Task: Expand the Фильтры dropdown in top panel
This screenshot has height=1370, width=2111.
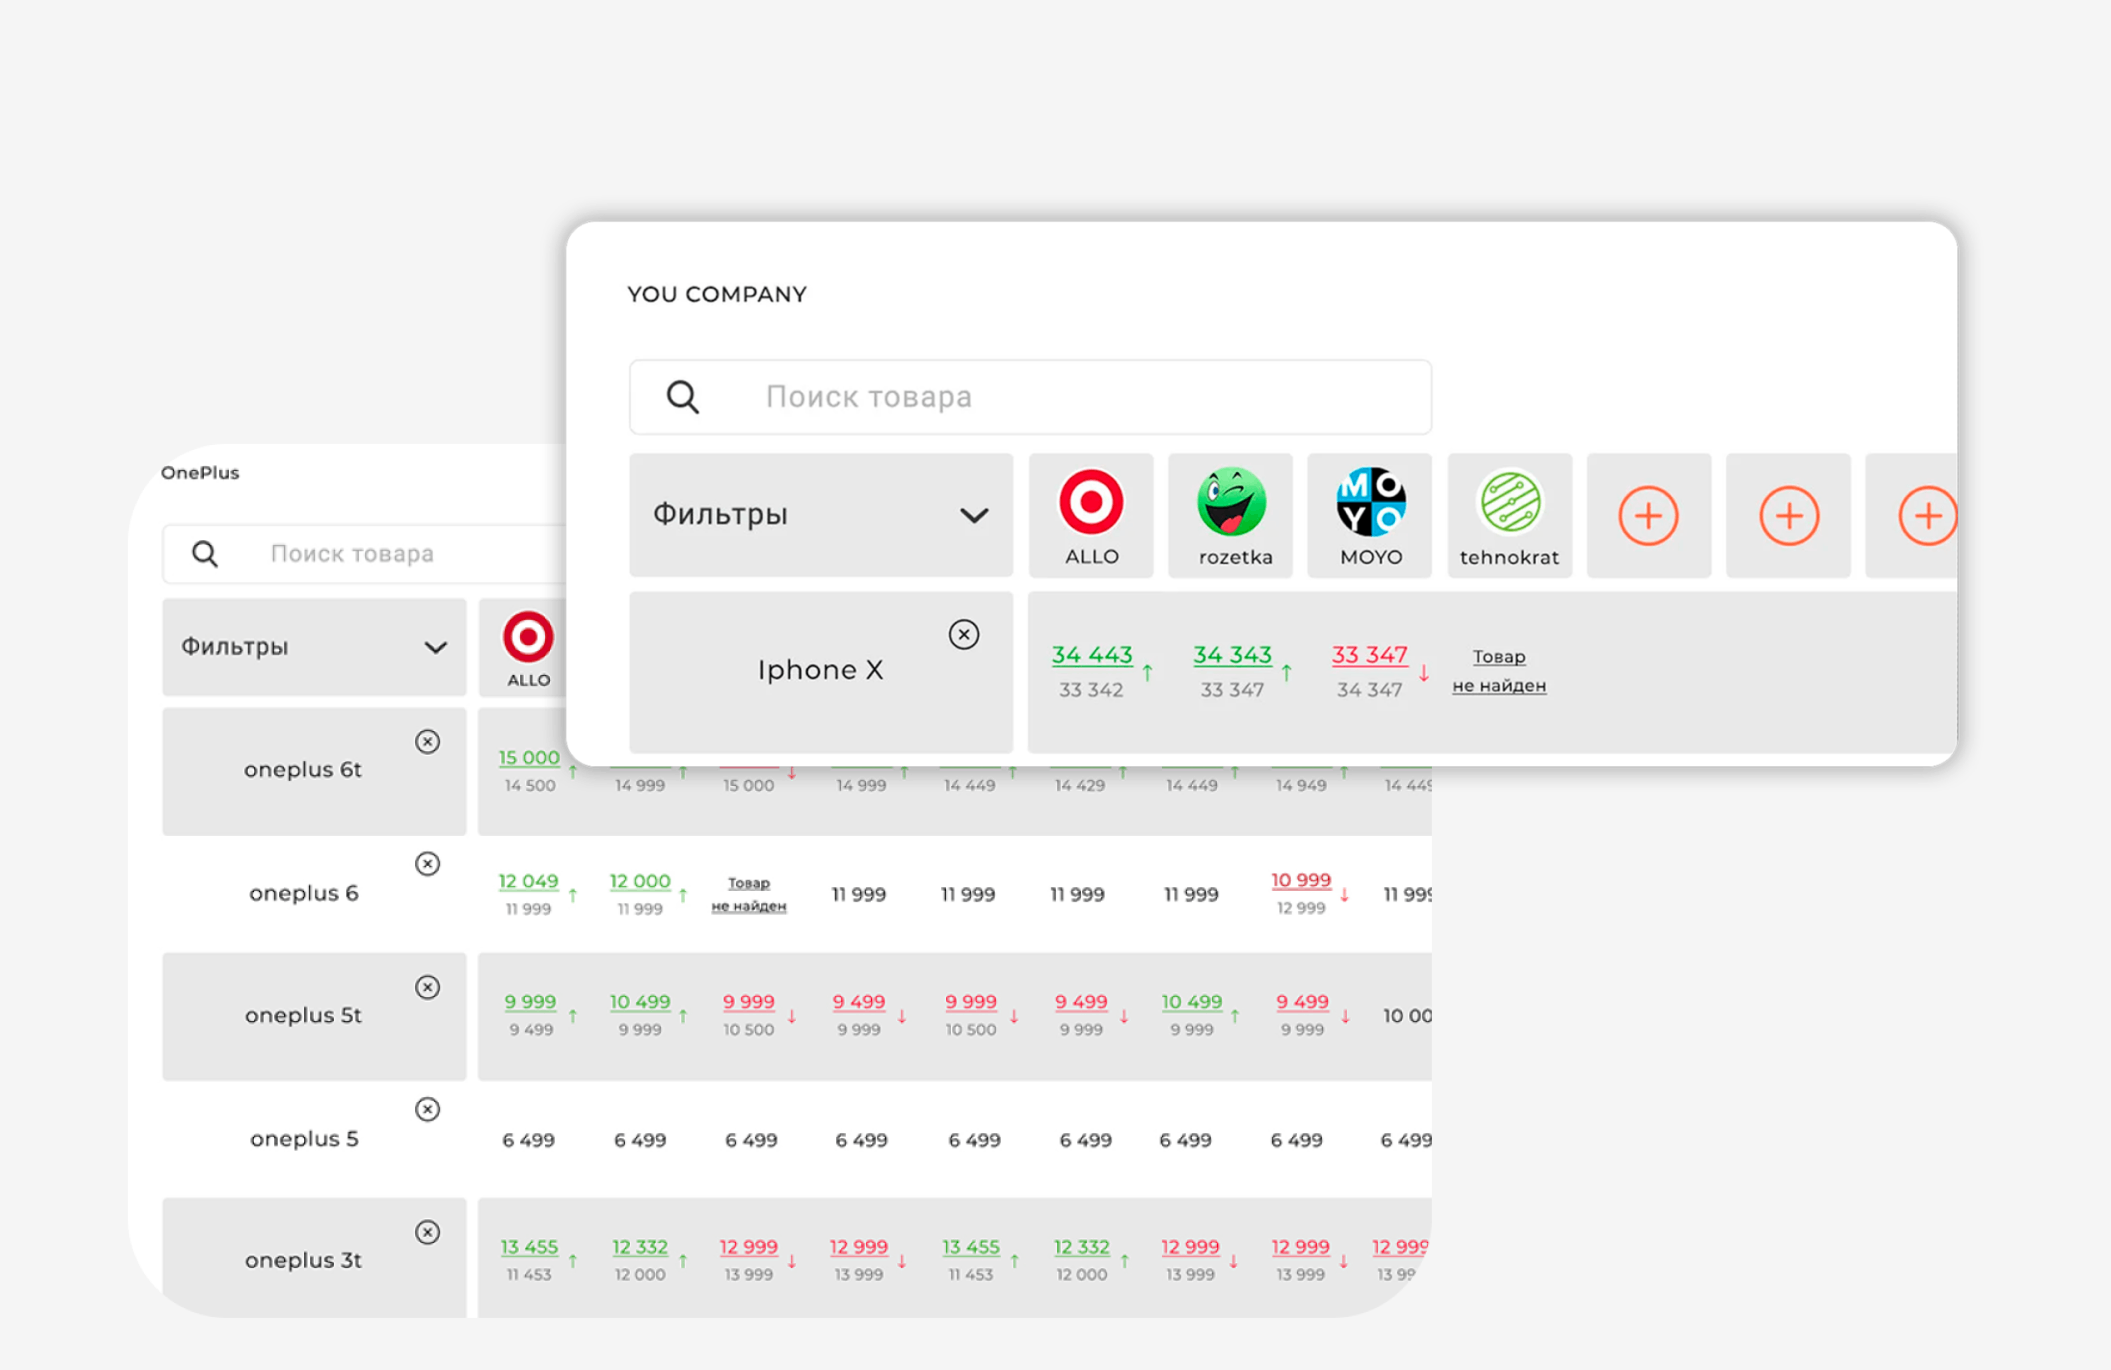Action: (820, 515)
